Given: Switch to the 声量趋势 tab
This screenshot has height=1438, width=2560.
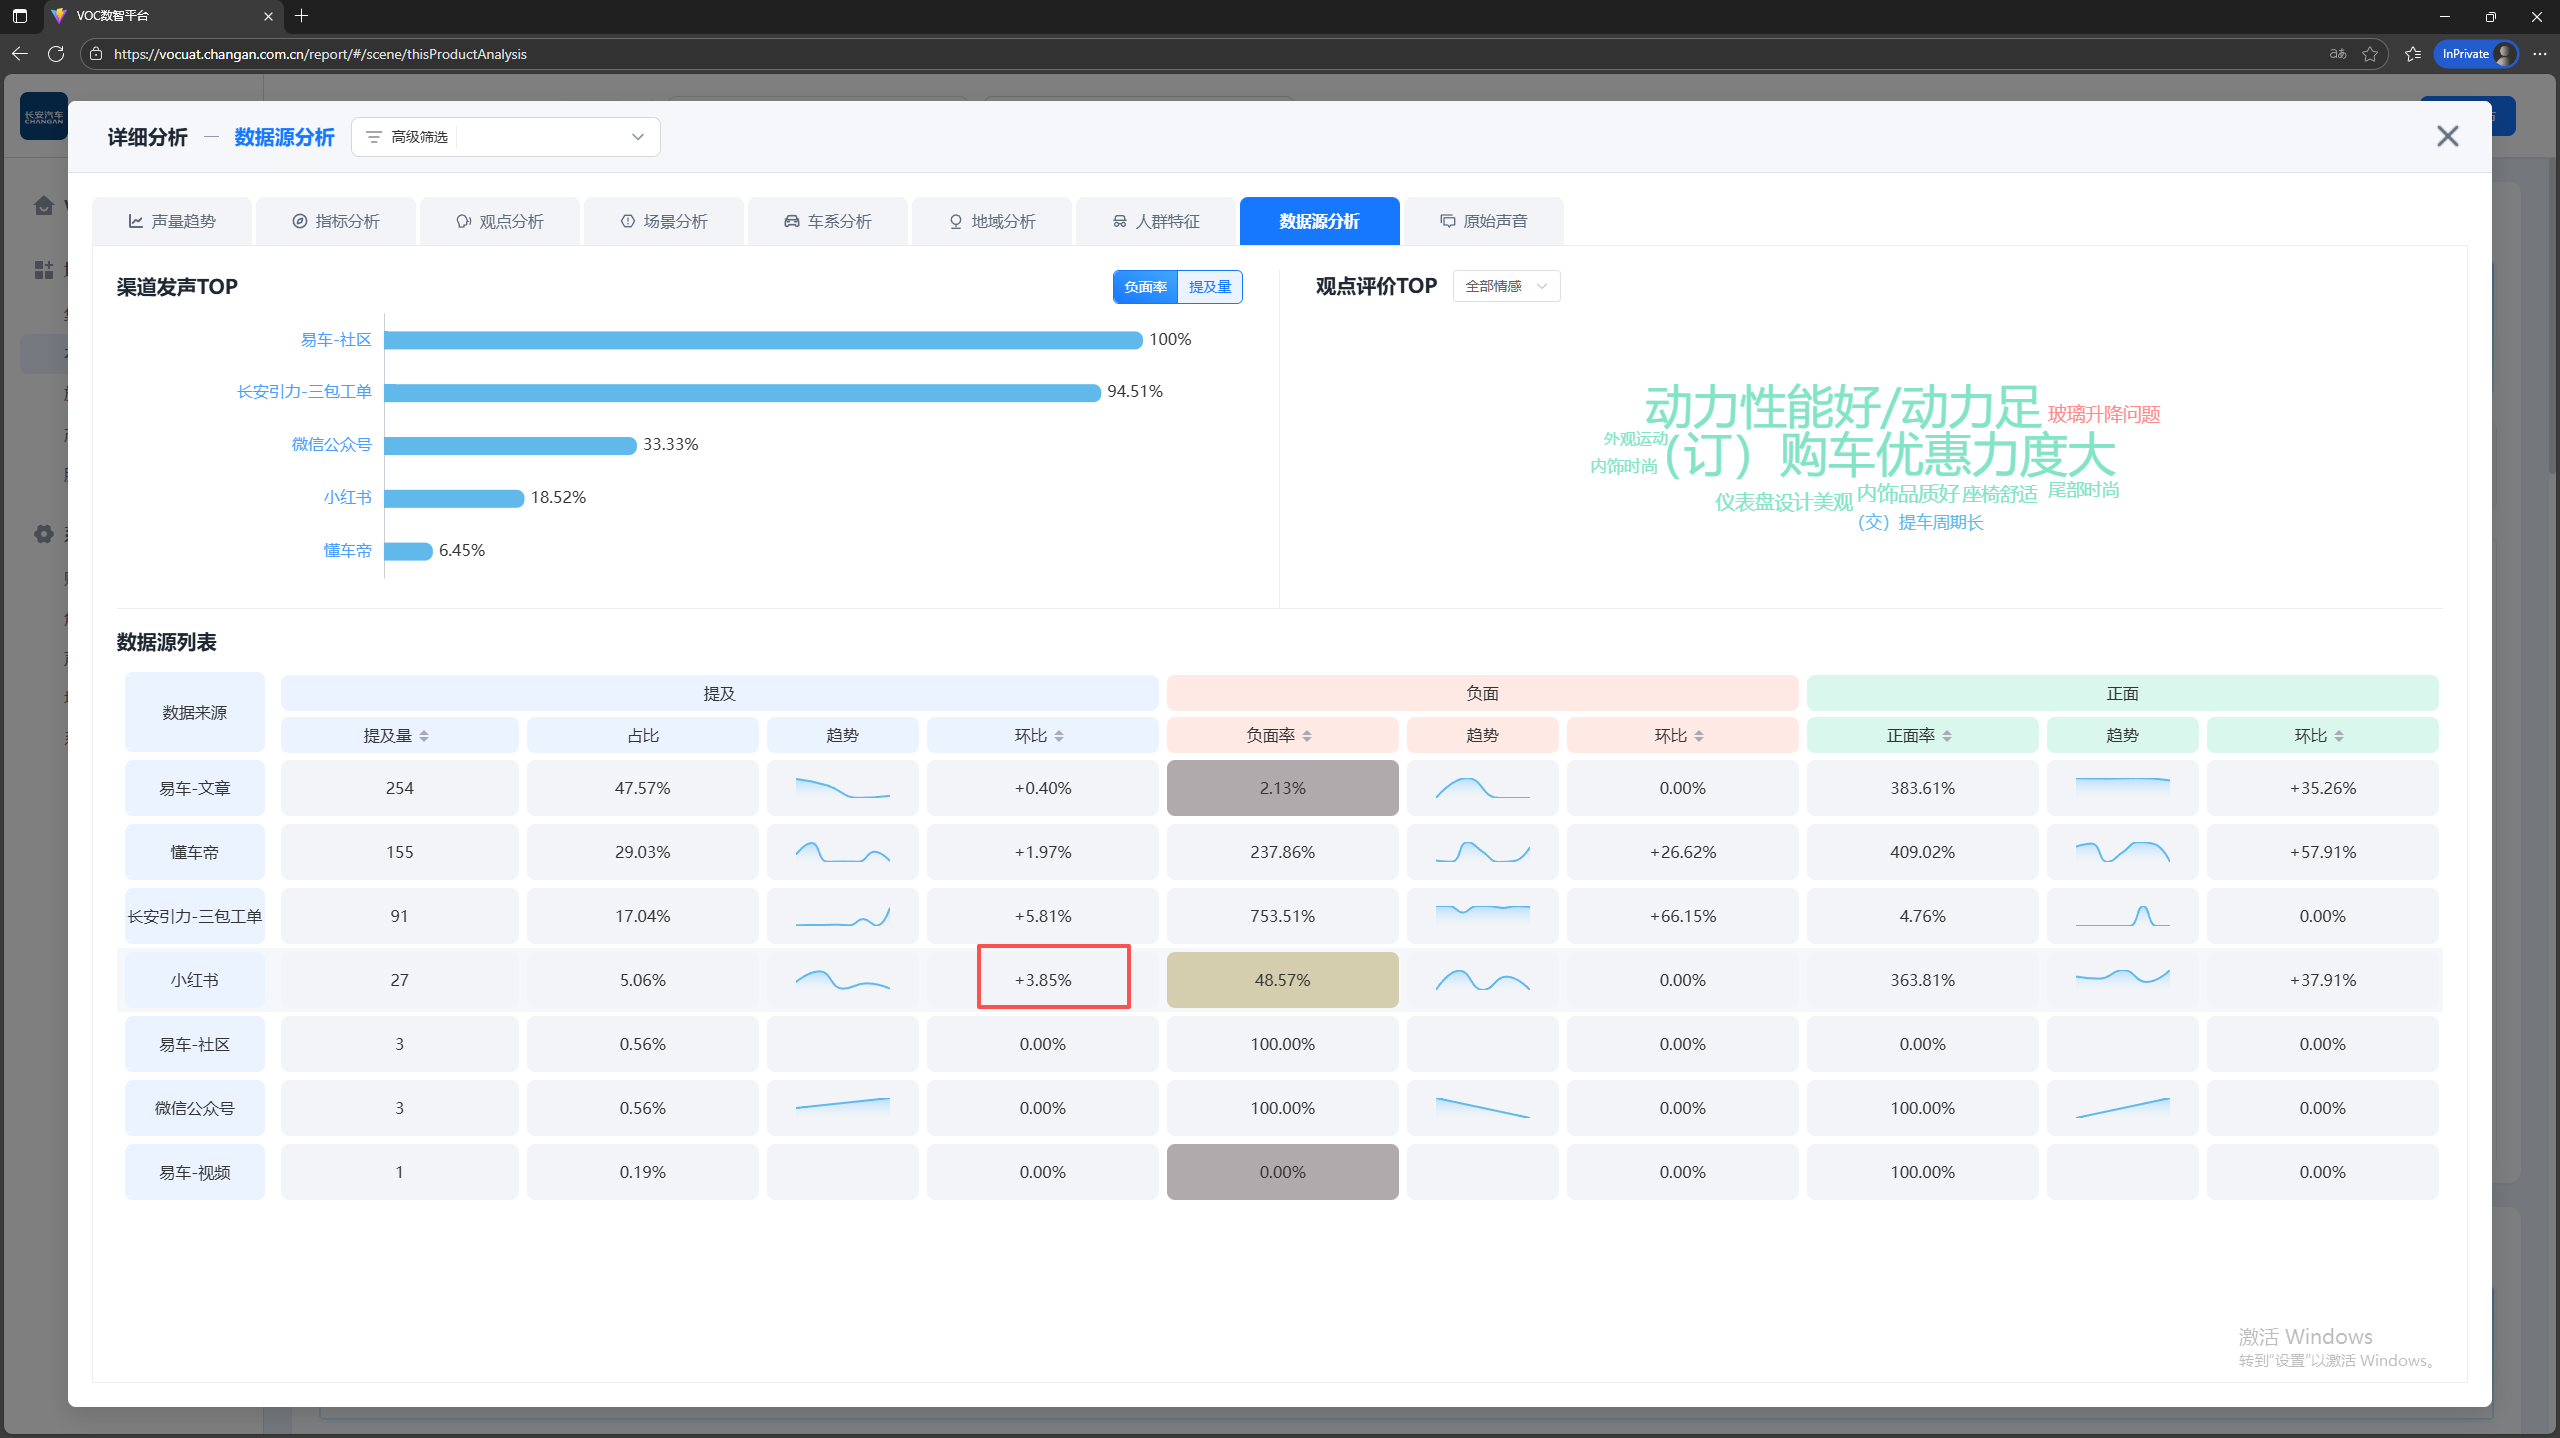Looking at the screenshot, I should point(172,221).
